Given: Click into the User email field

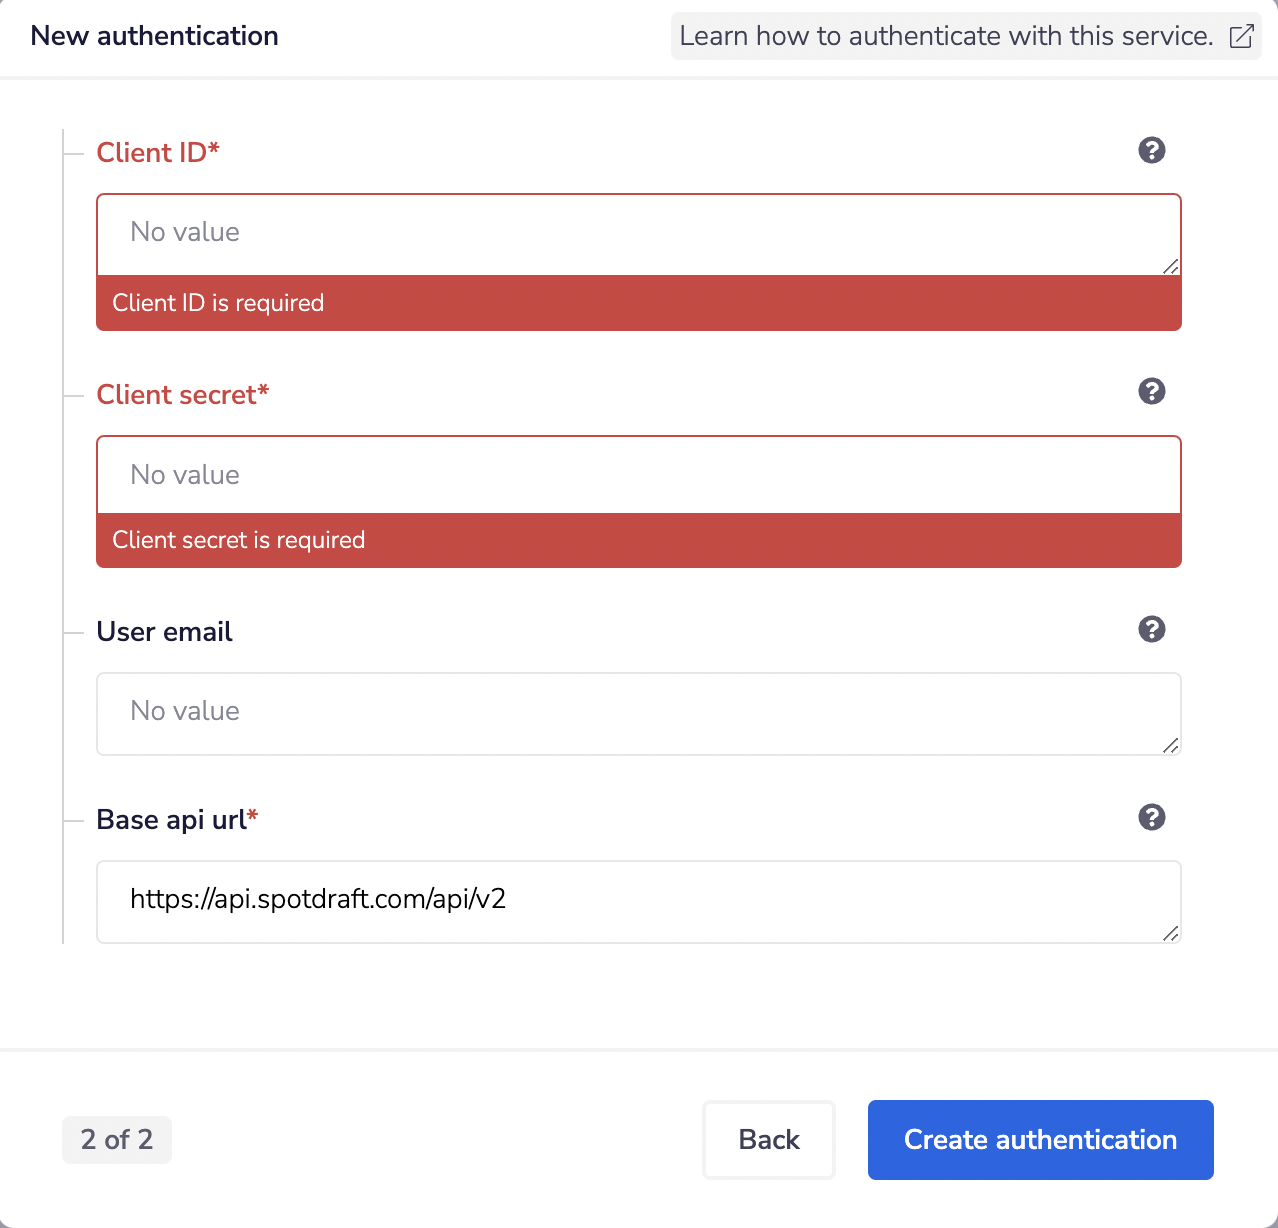Looking at the screenshot, I should click(x=638, y=713).
